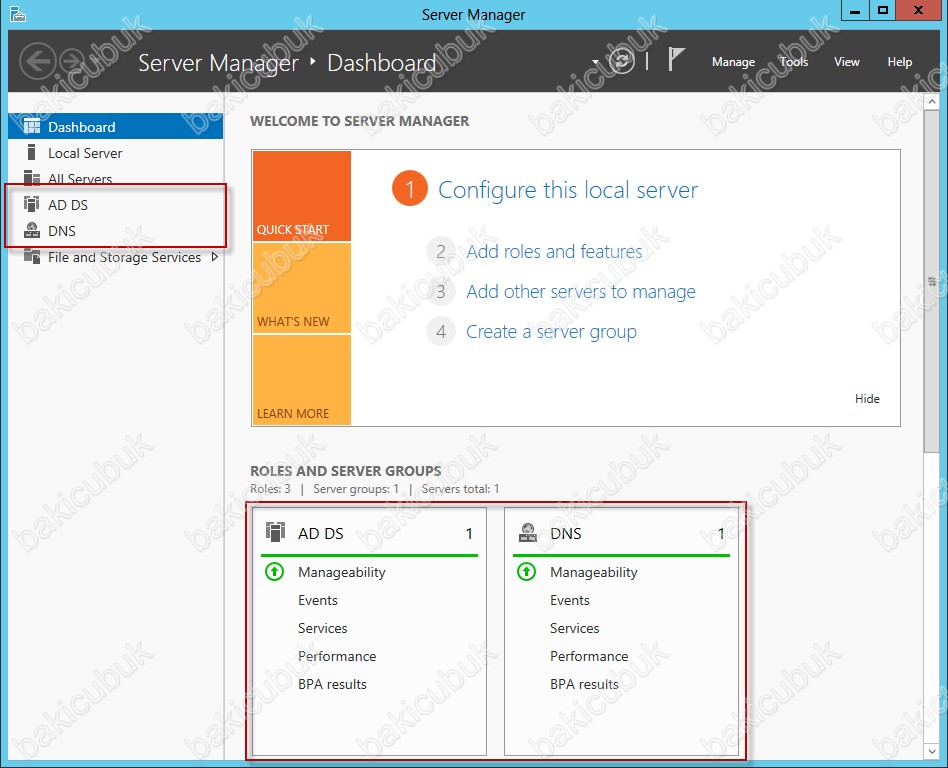Click the Local Server icon in sidebar
Viewport: 948px width, 768px height.
click(x=31, y=152)
